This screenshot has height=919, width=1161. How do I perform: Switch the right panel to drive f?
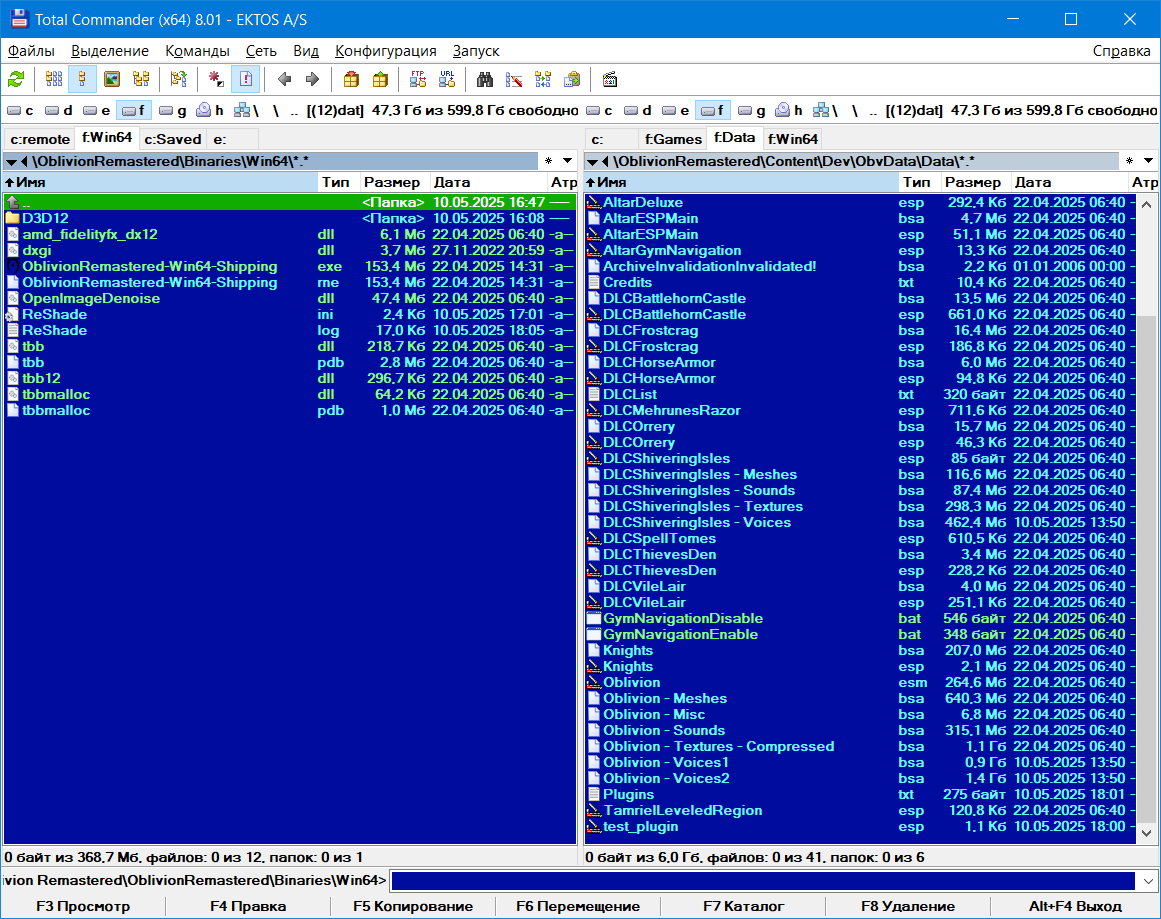click(713, 110)
